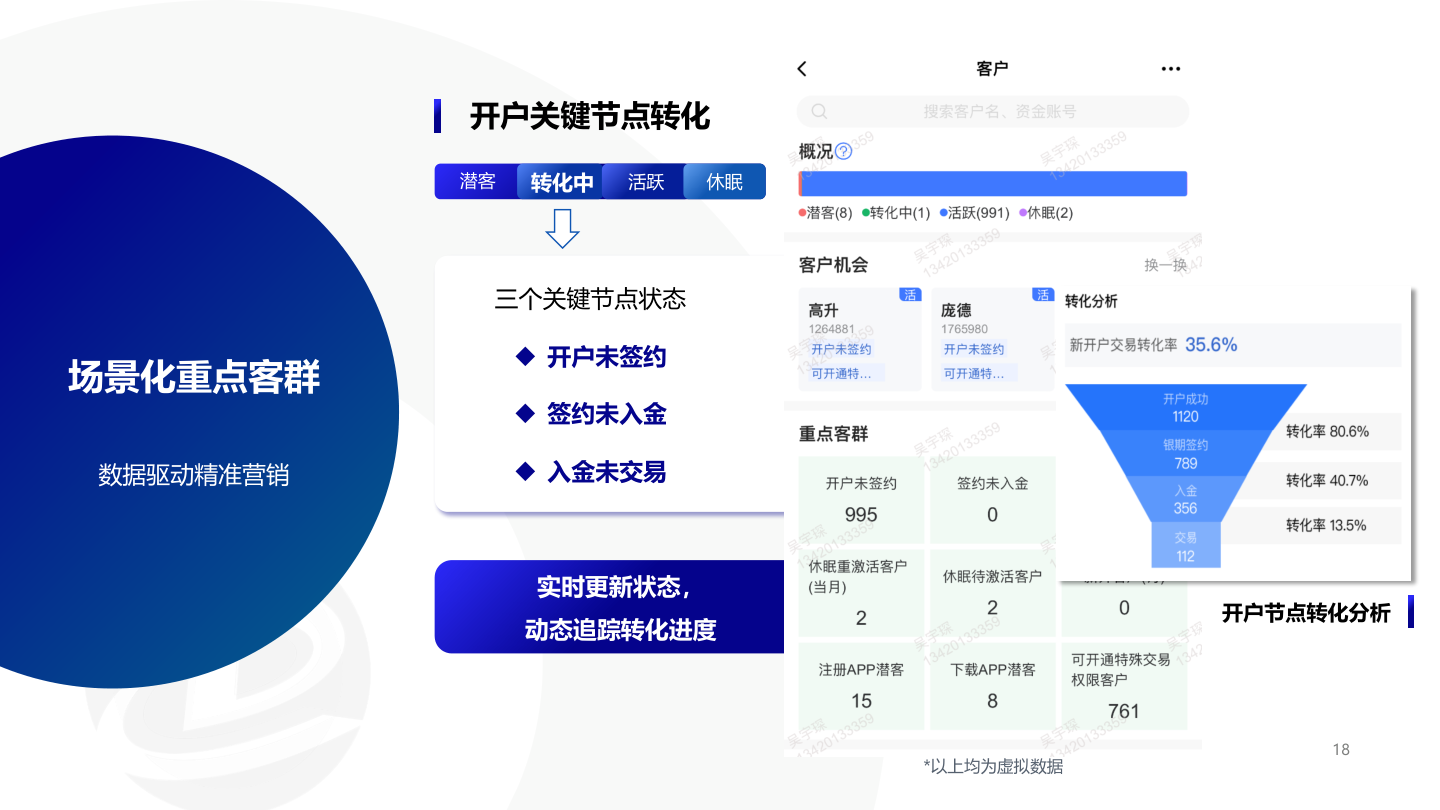The height and width of the screenshot is (810, 1440).
Task: Focus the 搜索客户名、资金账号 search field
Action: pyautogui.click(x=993, y=111)
